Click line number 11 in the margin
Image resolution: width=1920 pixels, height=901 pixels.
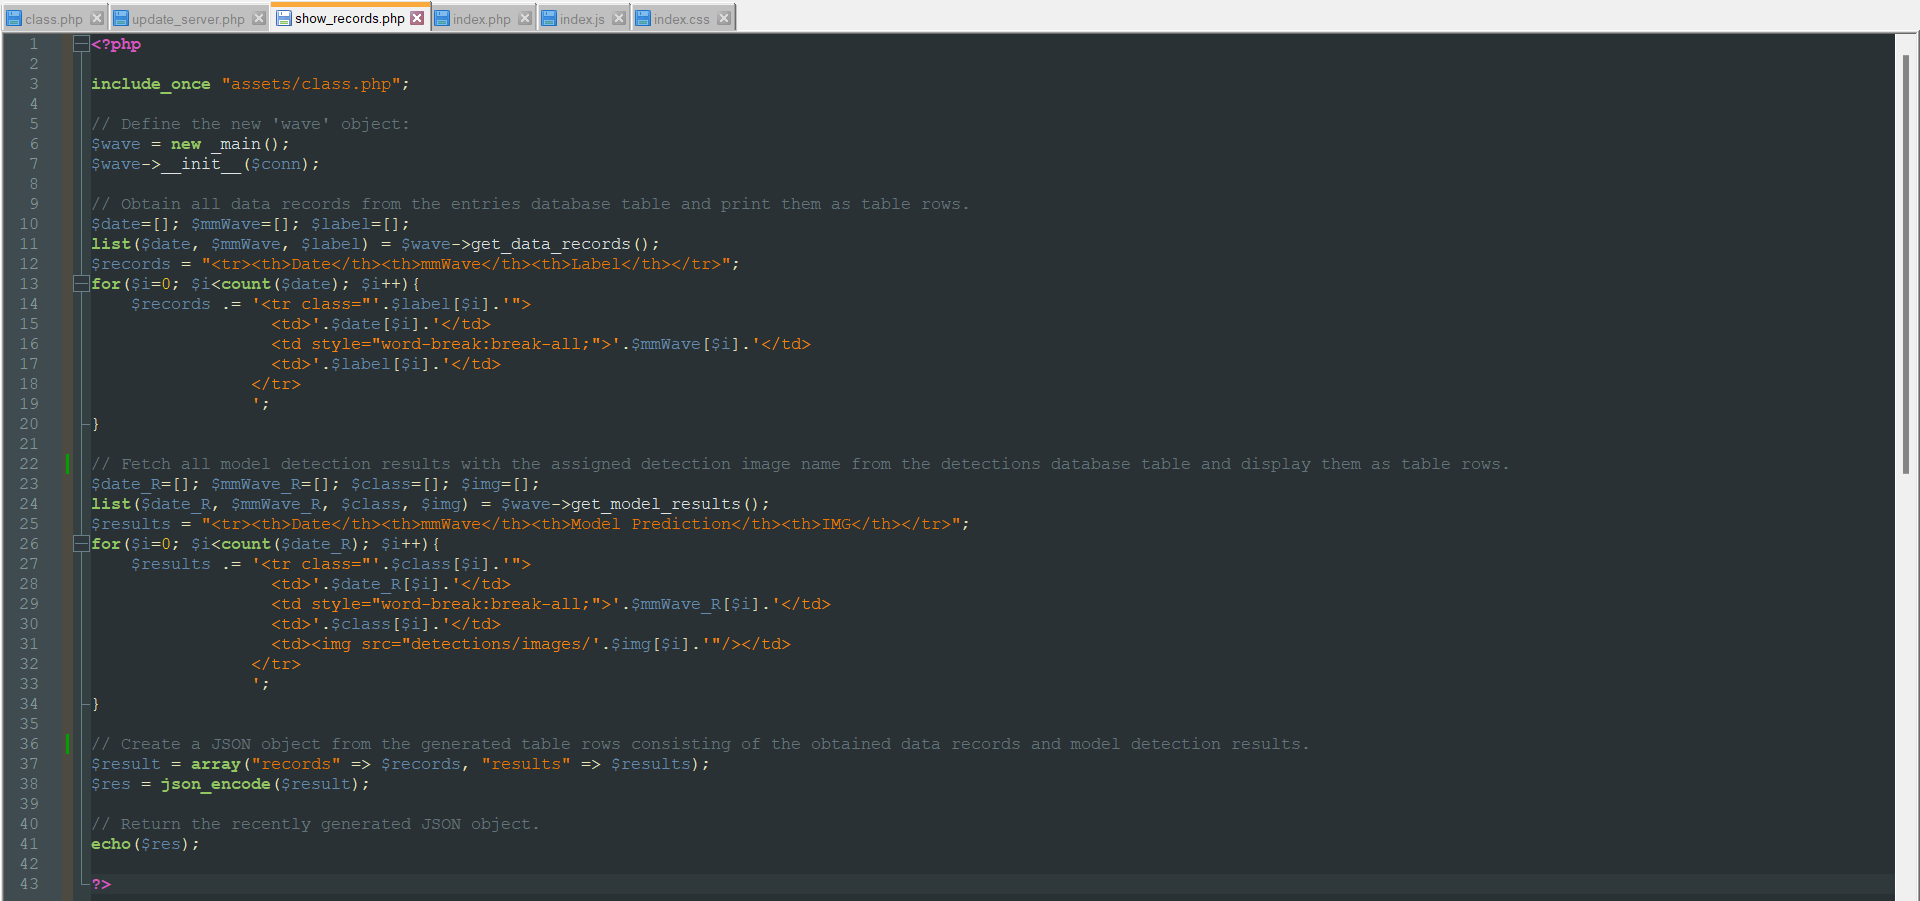29,243
